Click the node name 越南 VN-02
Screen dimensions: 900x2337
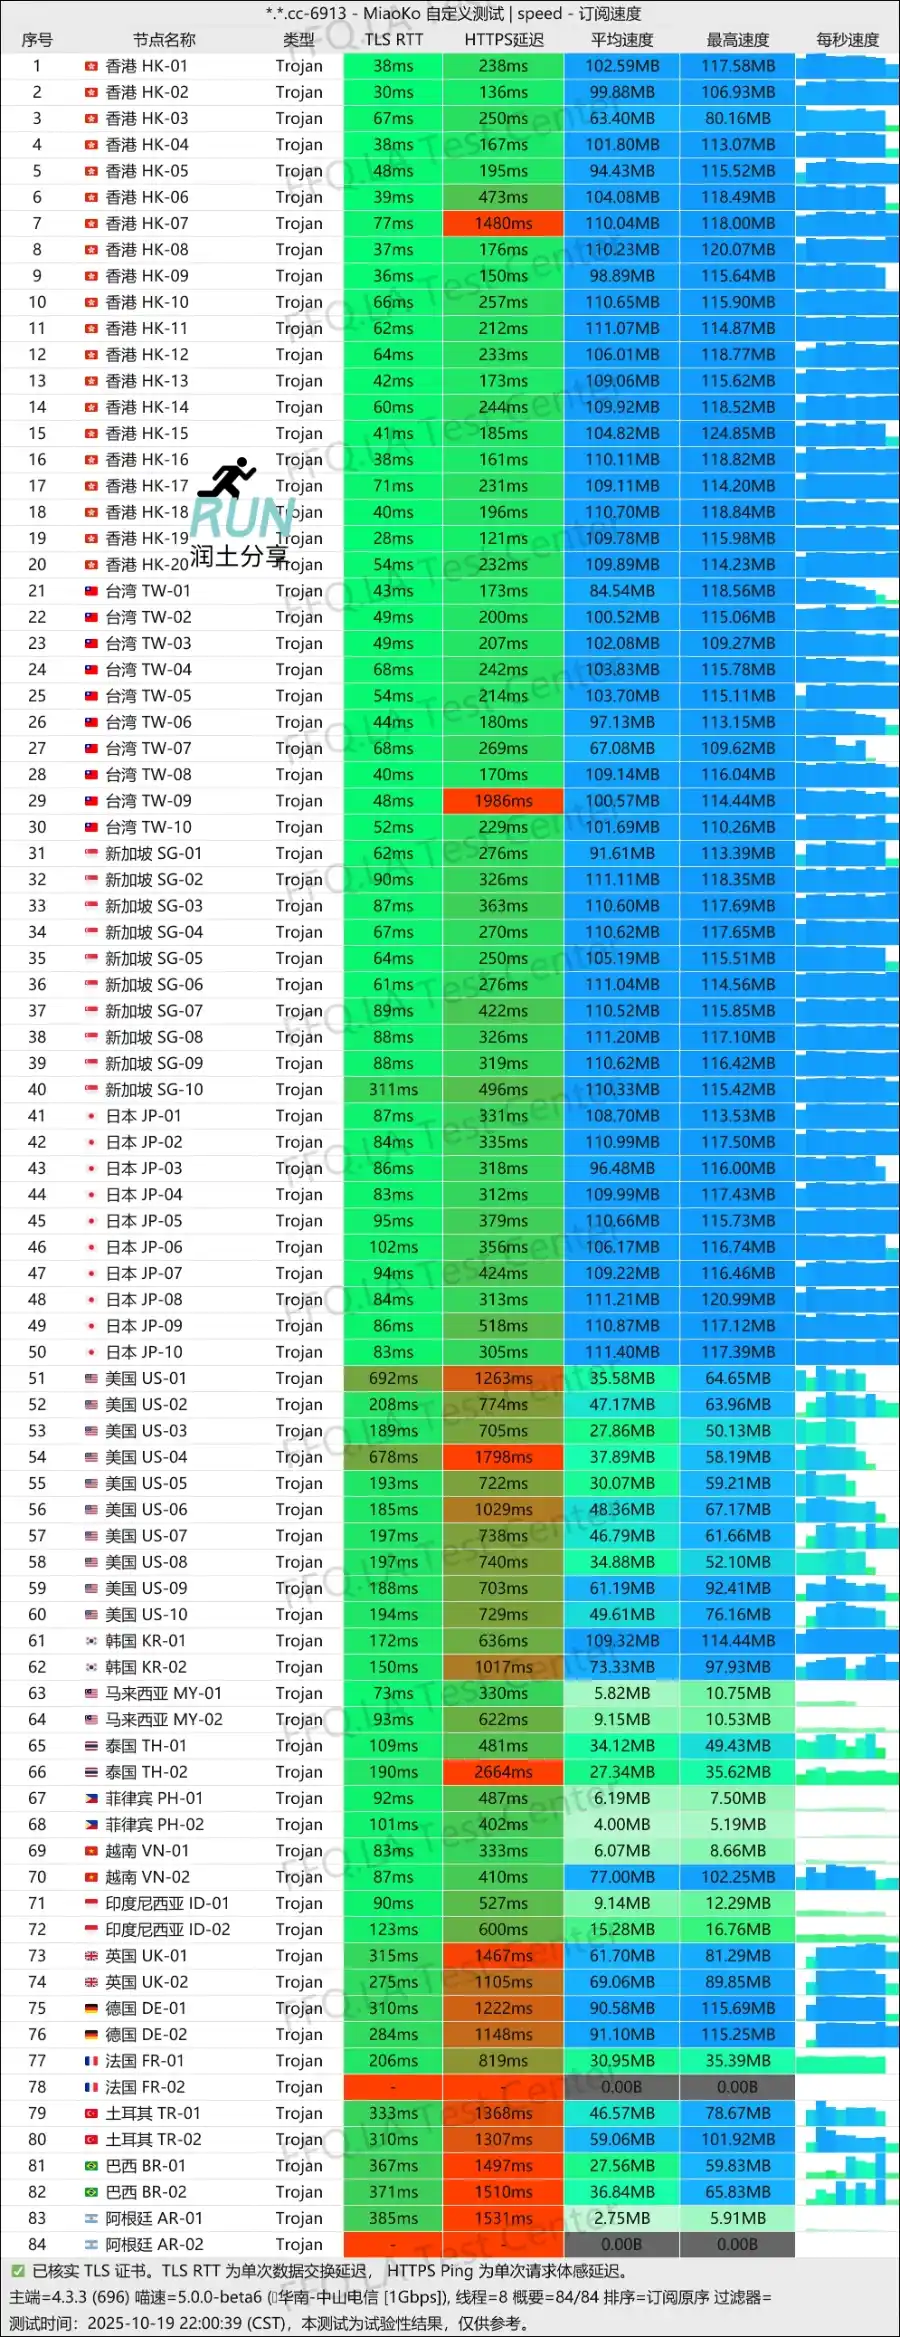[147, 1877]
